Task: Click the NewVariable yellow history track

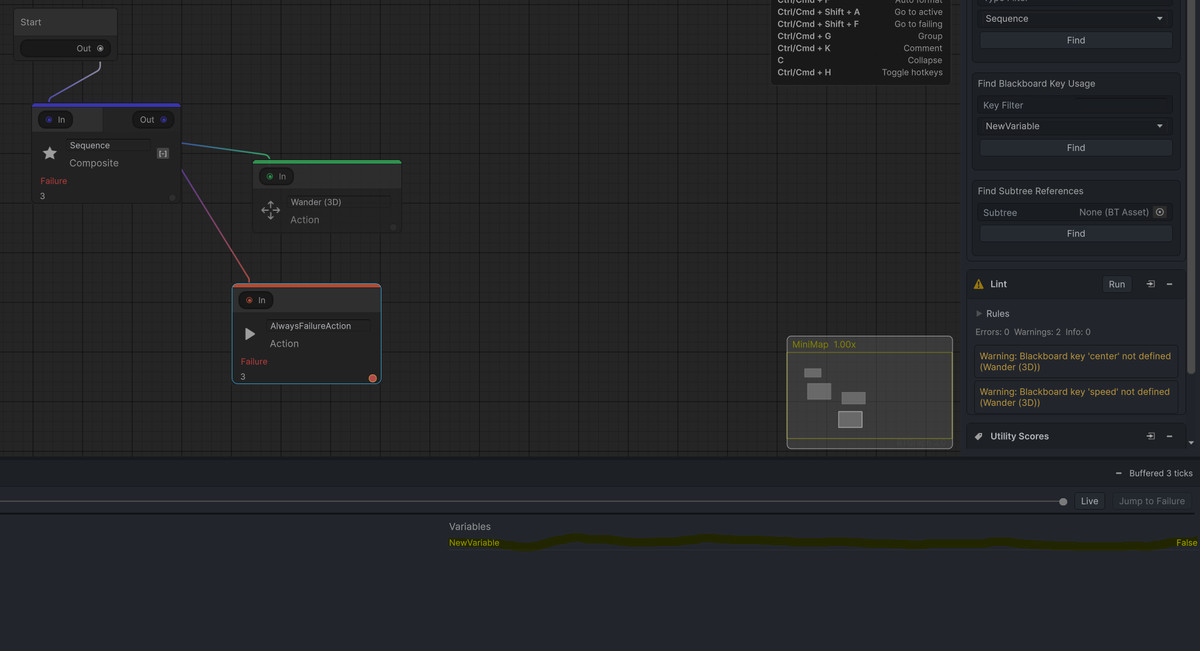Action: point(836,543)
